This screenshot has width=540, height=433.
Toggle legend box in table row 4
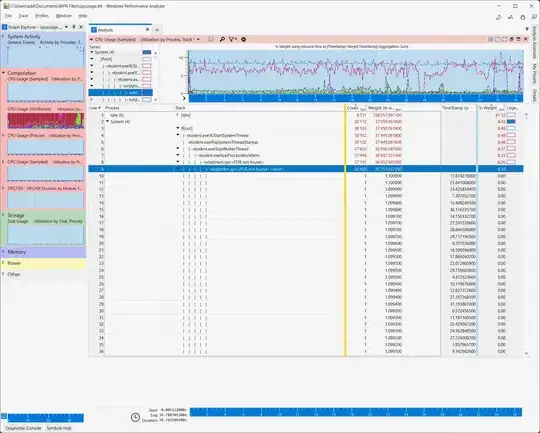[511, 135]
